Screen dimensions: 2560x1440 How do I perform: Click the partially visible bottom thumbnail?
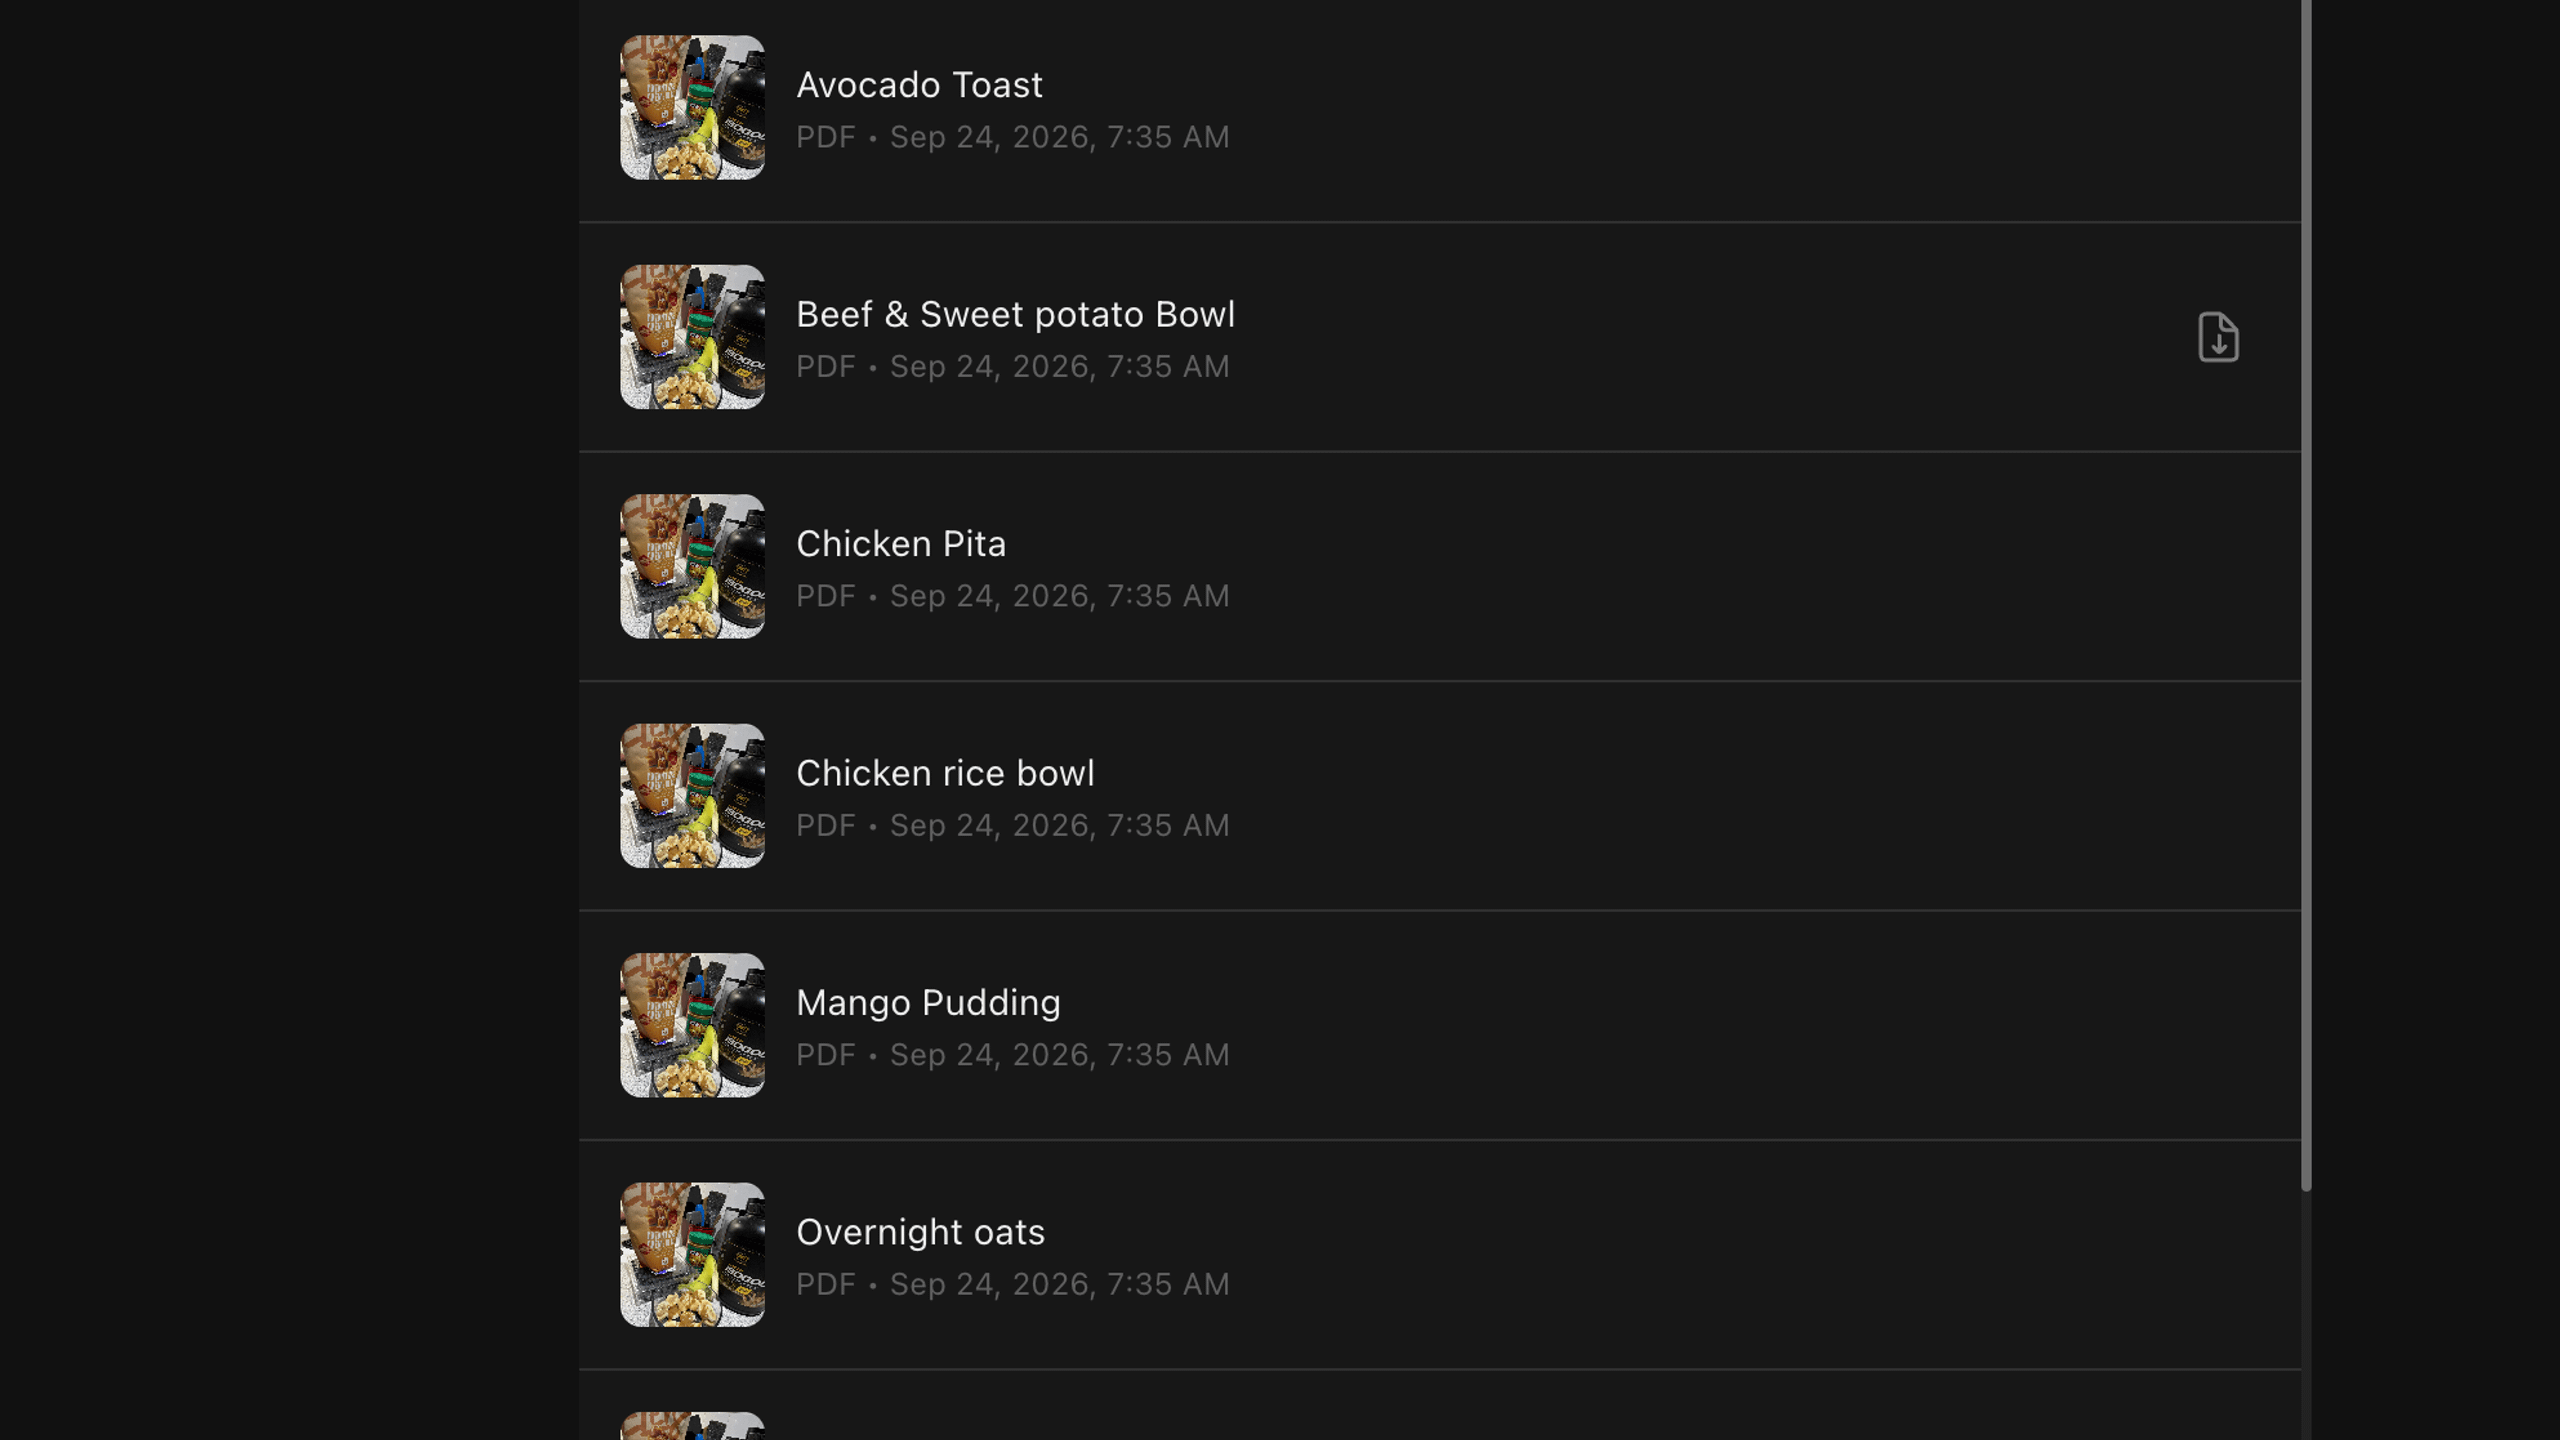[x=692, y=1426]
